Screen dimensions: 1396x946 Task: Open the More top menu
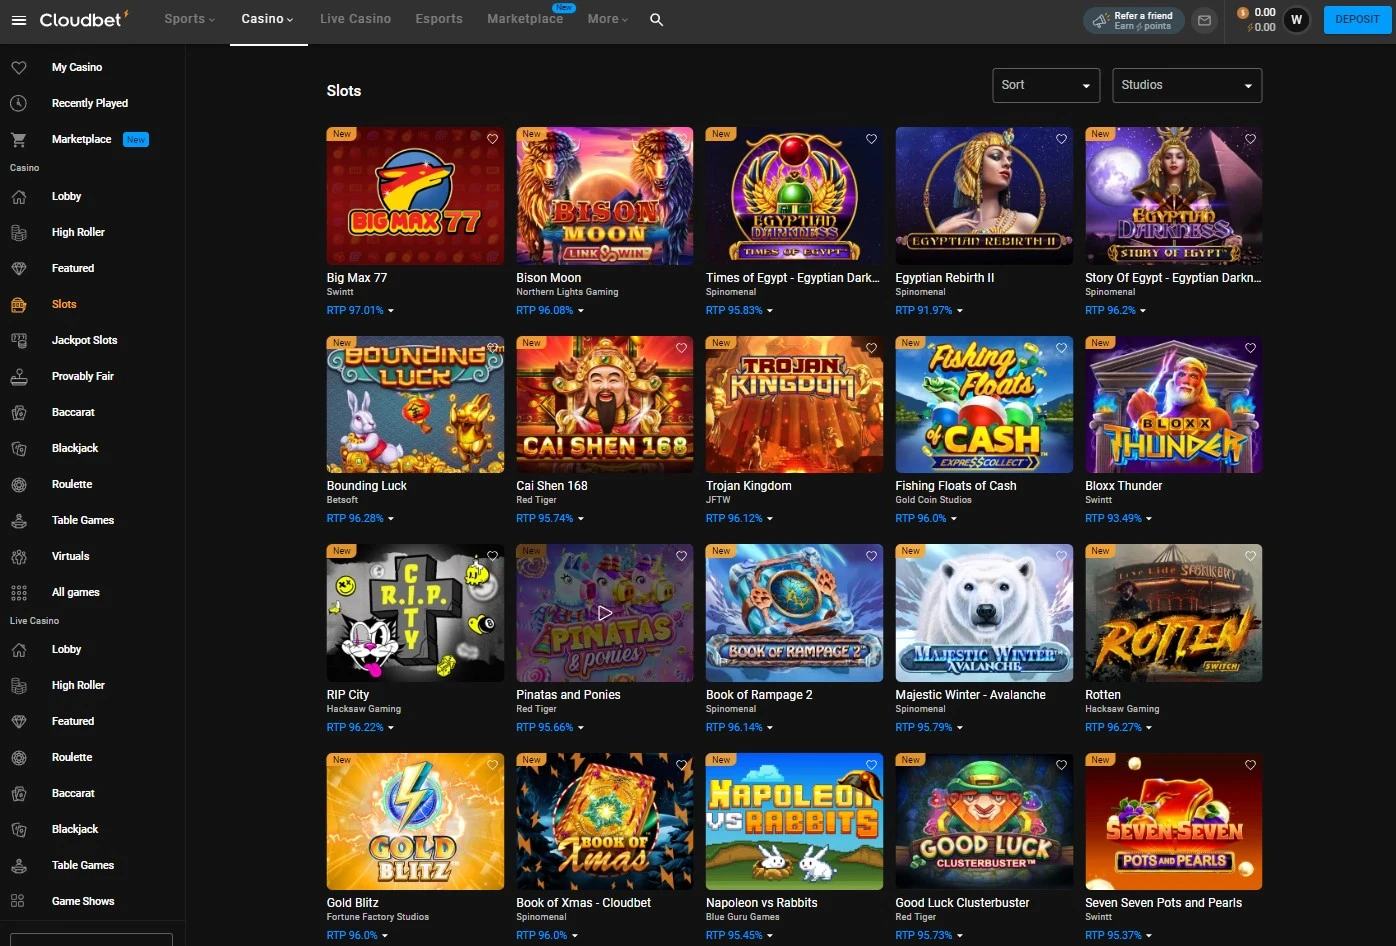pyautogui.click(x=608, y=19)
